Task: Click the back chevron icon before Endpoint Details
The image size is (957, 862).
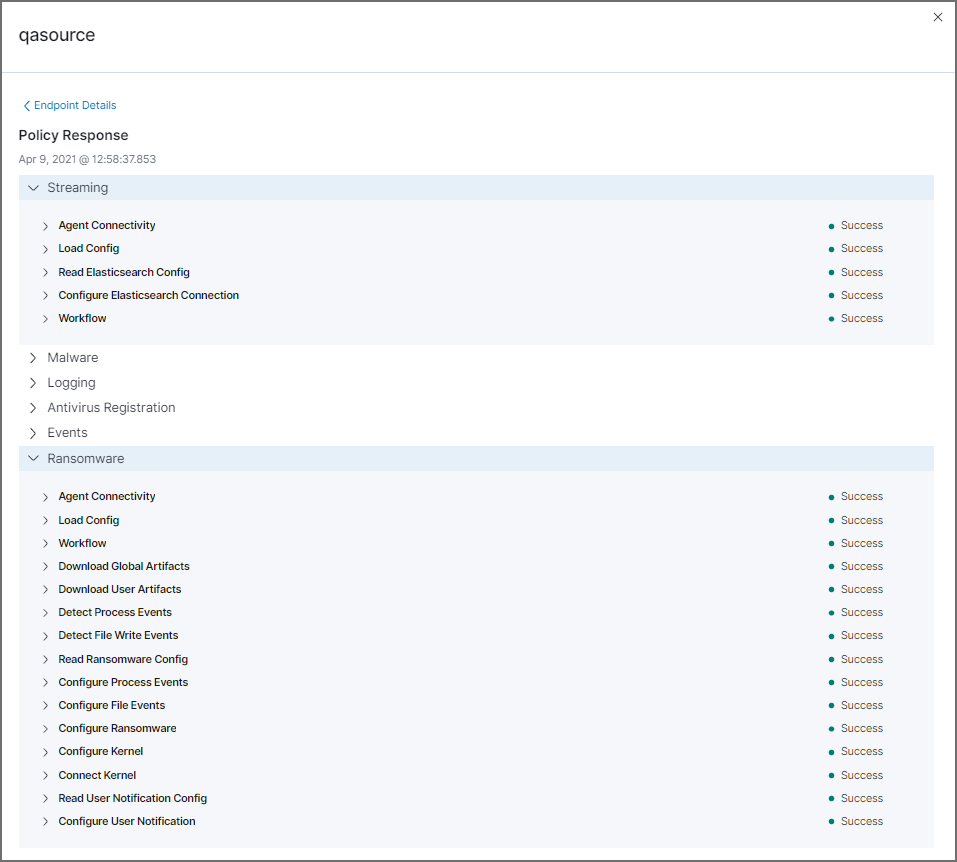Action: [26, 105]
